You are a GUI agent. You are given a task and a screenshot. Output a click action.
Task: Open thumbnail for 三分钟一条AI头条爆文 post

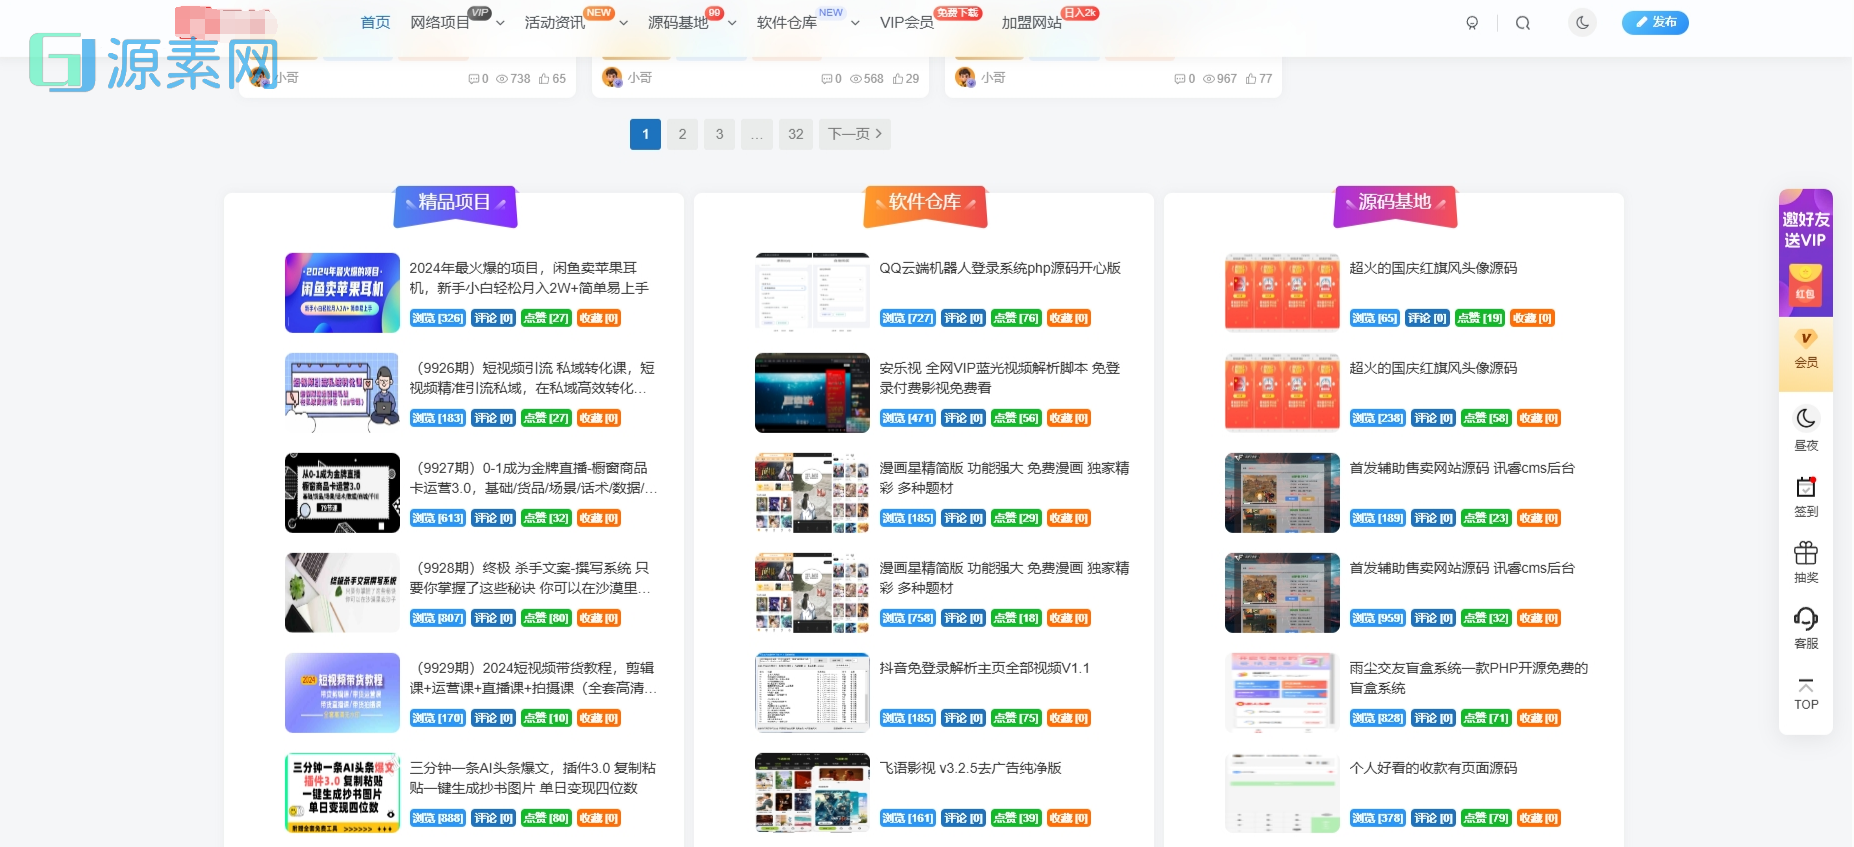(342, 793)
